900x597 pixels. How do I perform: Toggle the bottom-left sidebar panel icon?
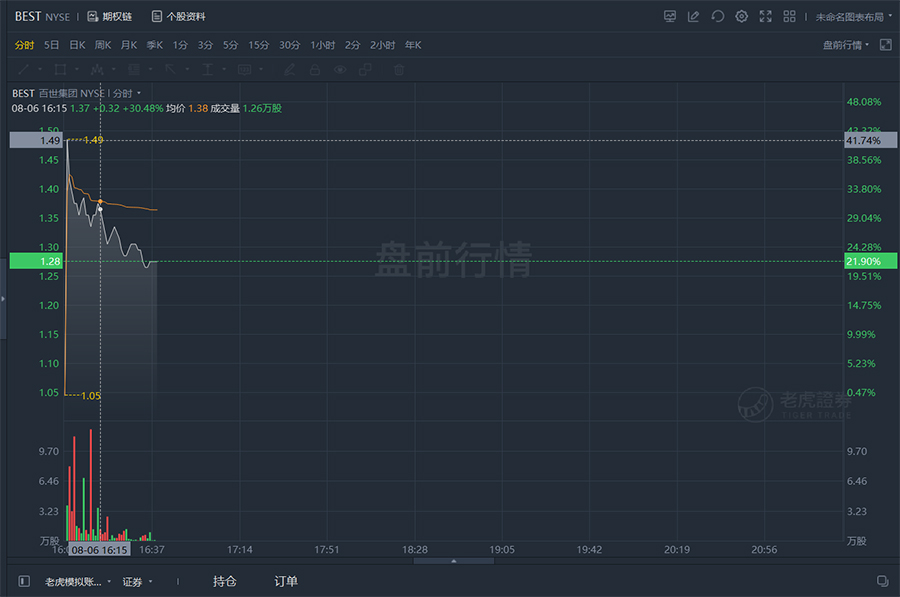click(24, 582)
